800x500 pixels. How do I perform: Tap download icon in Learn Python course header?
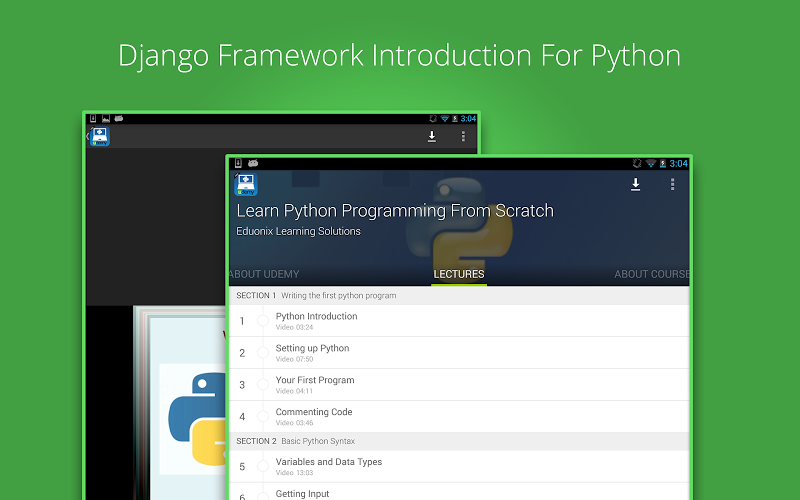click(x=635, y=184)
